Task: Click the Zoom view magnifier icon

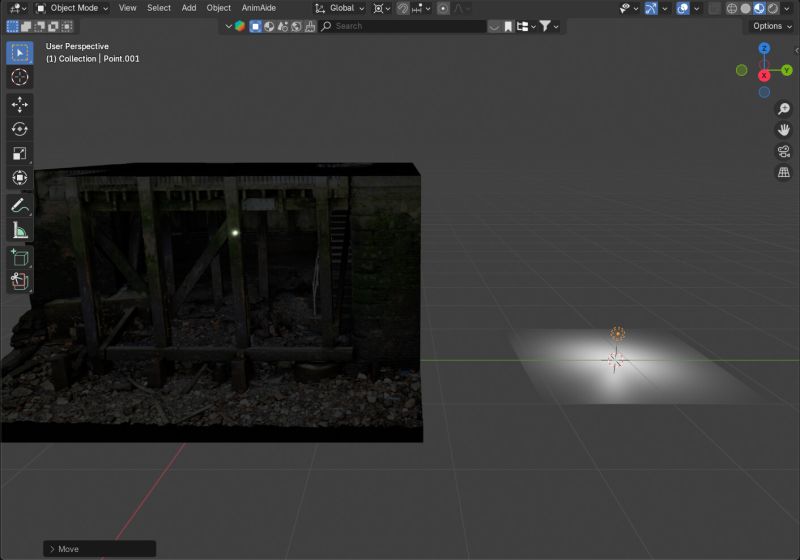Action: coord(784,109)
